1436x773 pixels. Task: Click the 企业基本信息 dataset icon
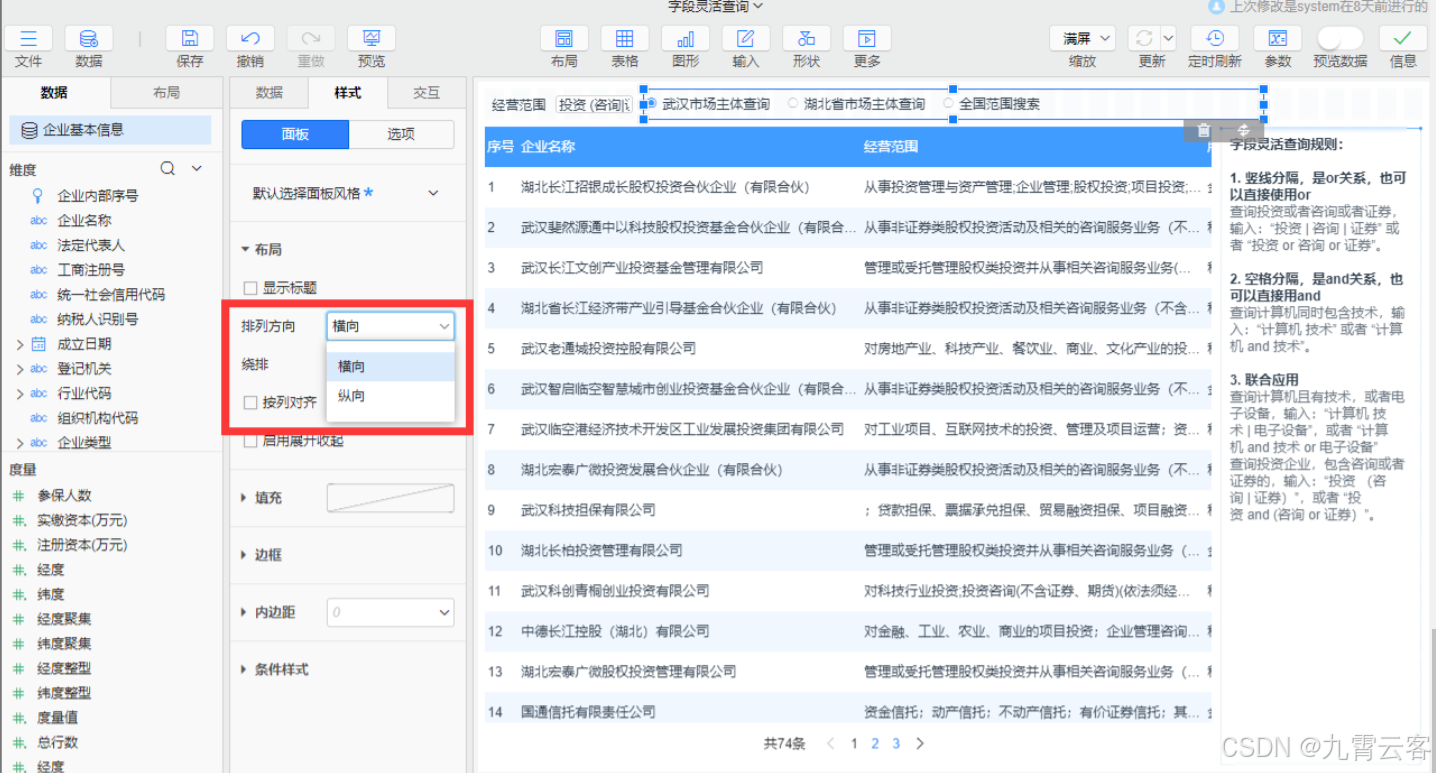click(29, 130)
